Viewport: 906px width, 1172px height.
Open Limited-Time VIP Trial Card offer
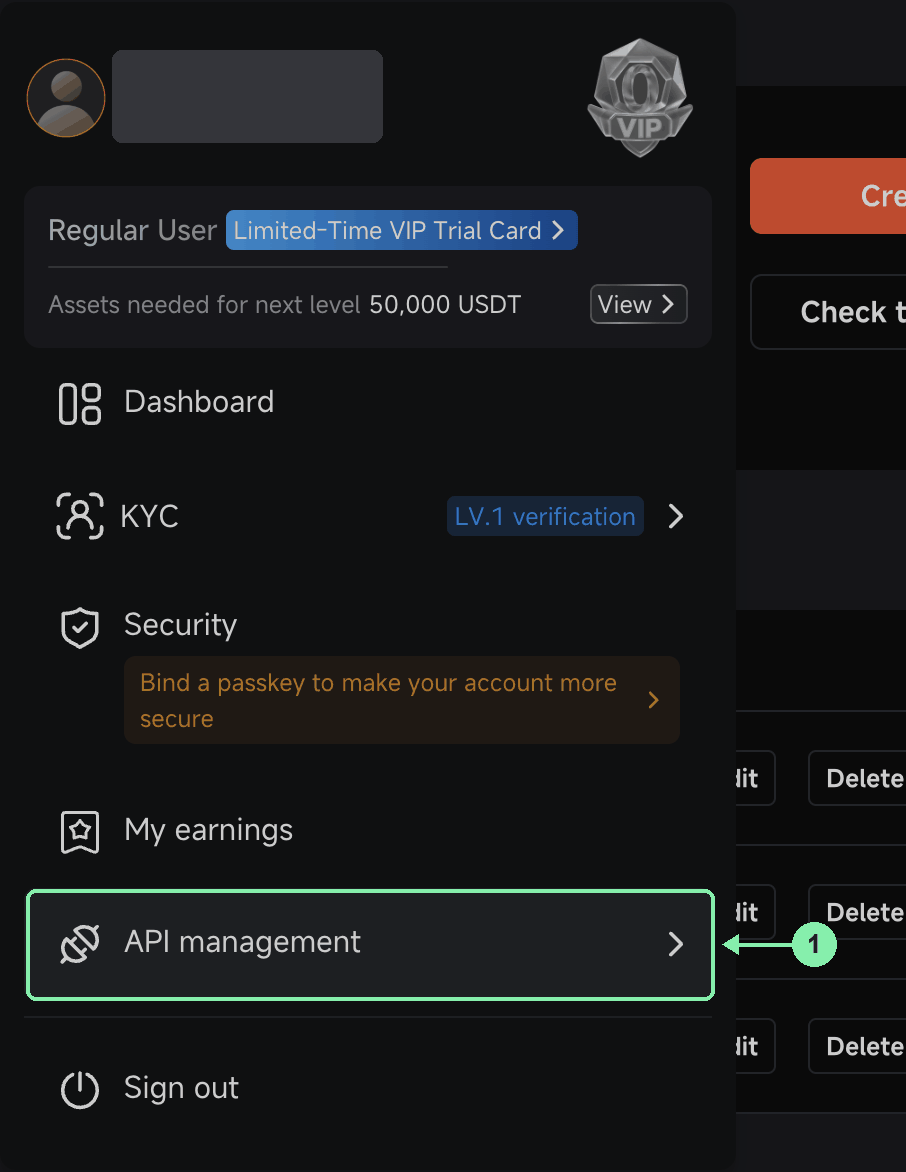[401, 230]
